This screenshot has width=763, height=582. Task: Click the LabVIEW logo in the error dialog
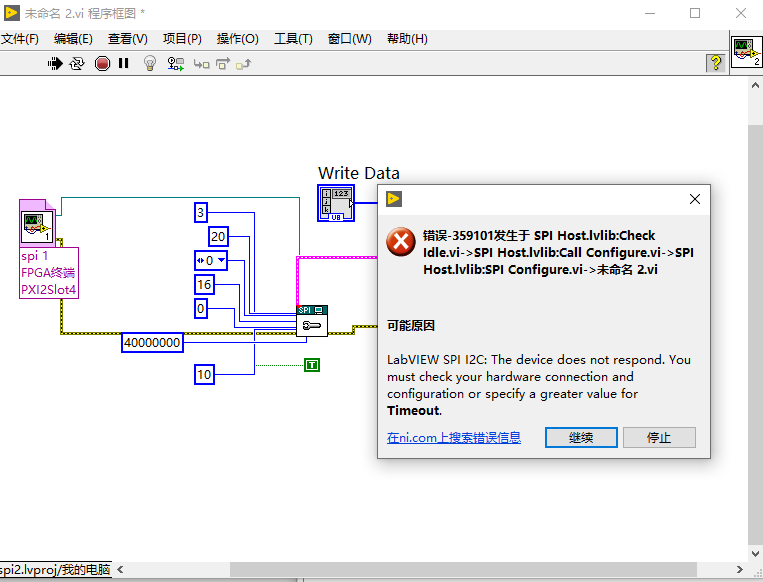coord(394,199)
